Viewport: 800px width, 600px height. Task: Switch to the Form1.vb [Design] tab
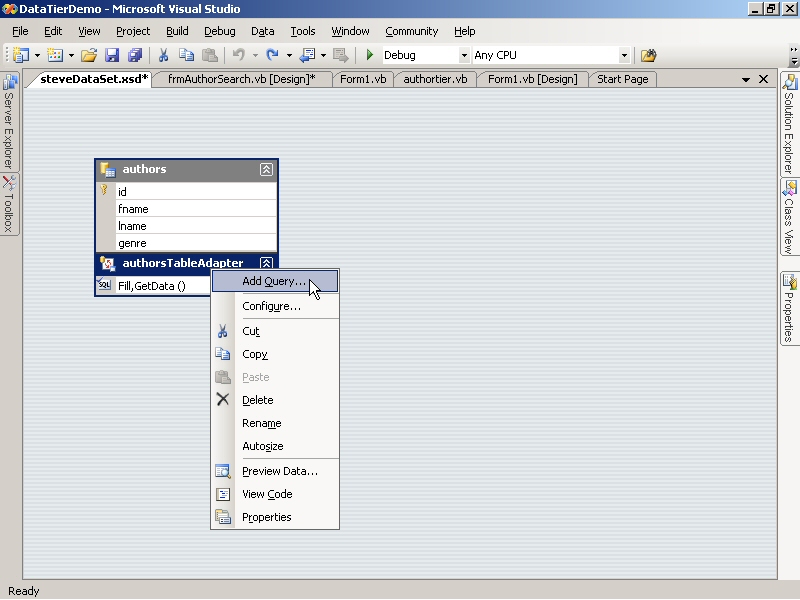pyautogui.click(x=533, y=79)
